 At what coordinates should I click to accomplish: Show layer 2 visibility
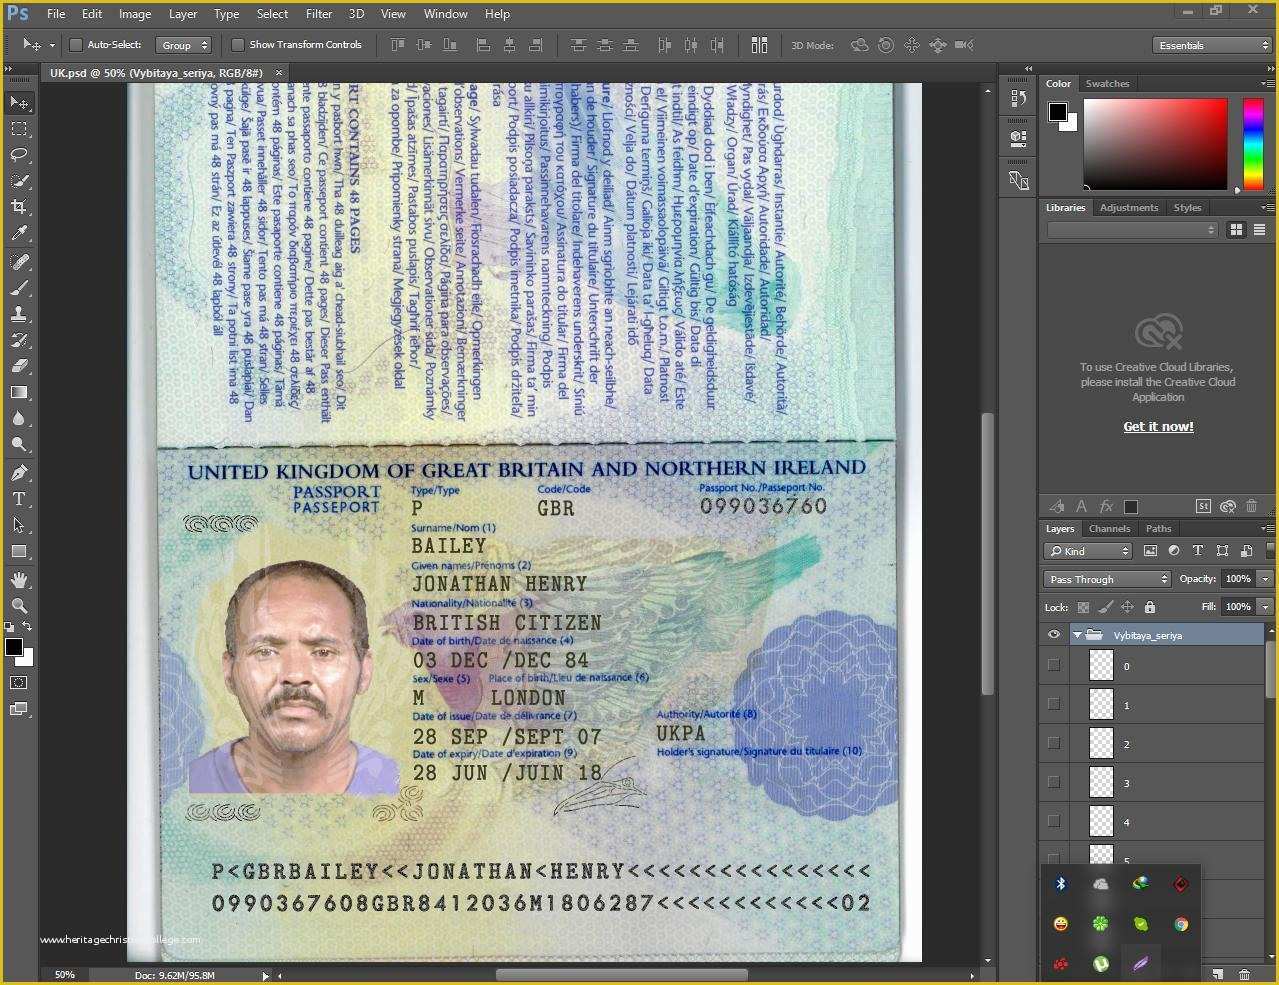(1054, 743)
